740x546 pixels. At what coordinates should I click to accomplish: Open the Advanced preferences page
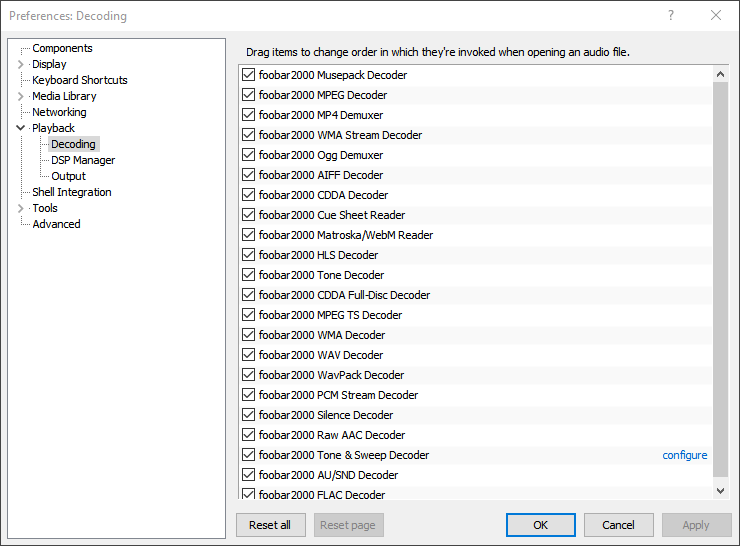tap(56, 224)
